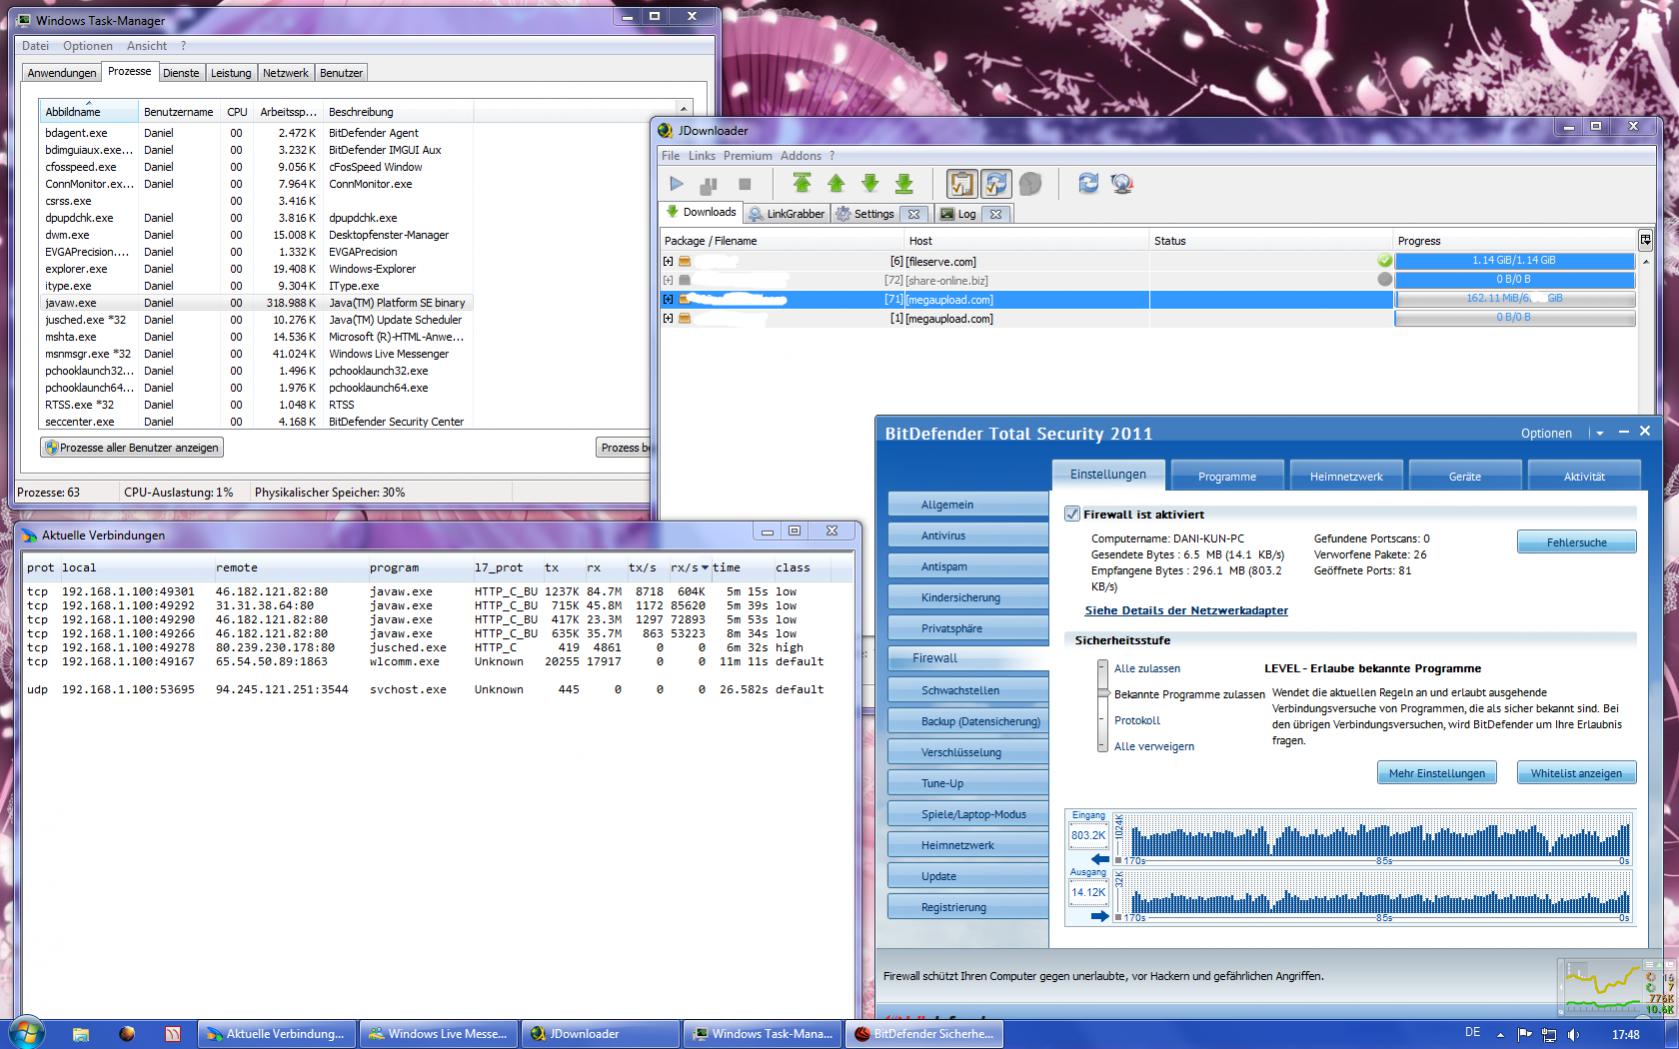Click the grey premium toggle in JDownloader
The width and height of the screenshot is (1679, 1049).
[1030, 184]
